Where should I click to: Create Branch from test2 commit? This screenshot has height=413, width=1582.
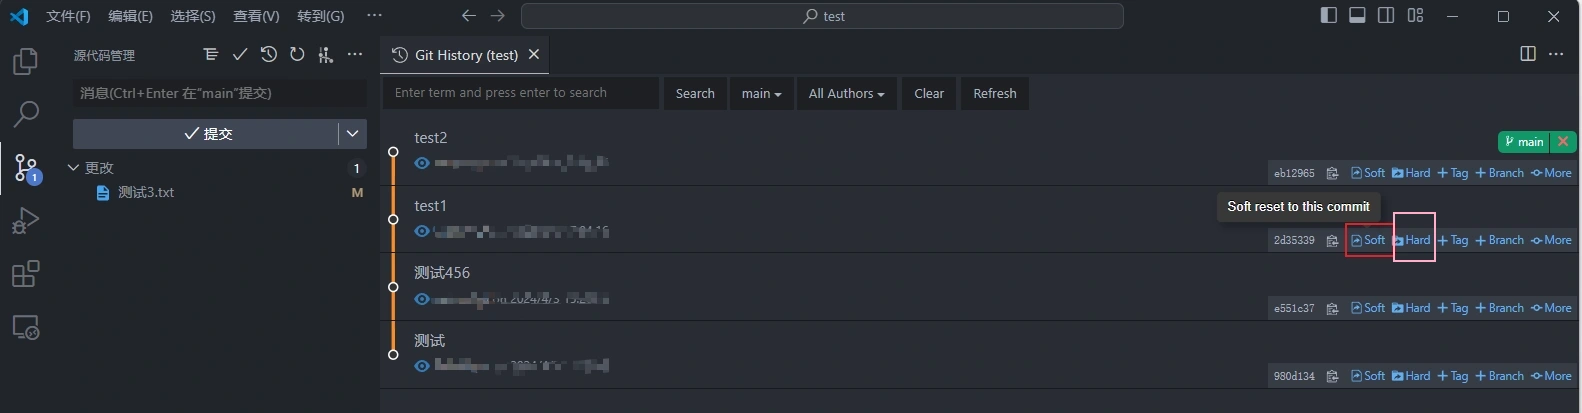pyautogui.click(x=1500, y=173)
